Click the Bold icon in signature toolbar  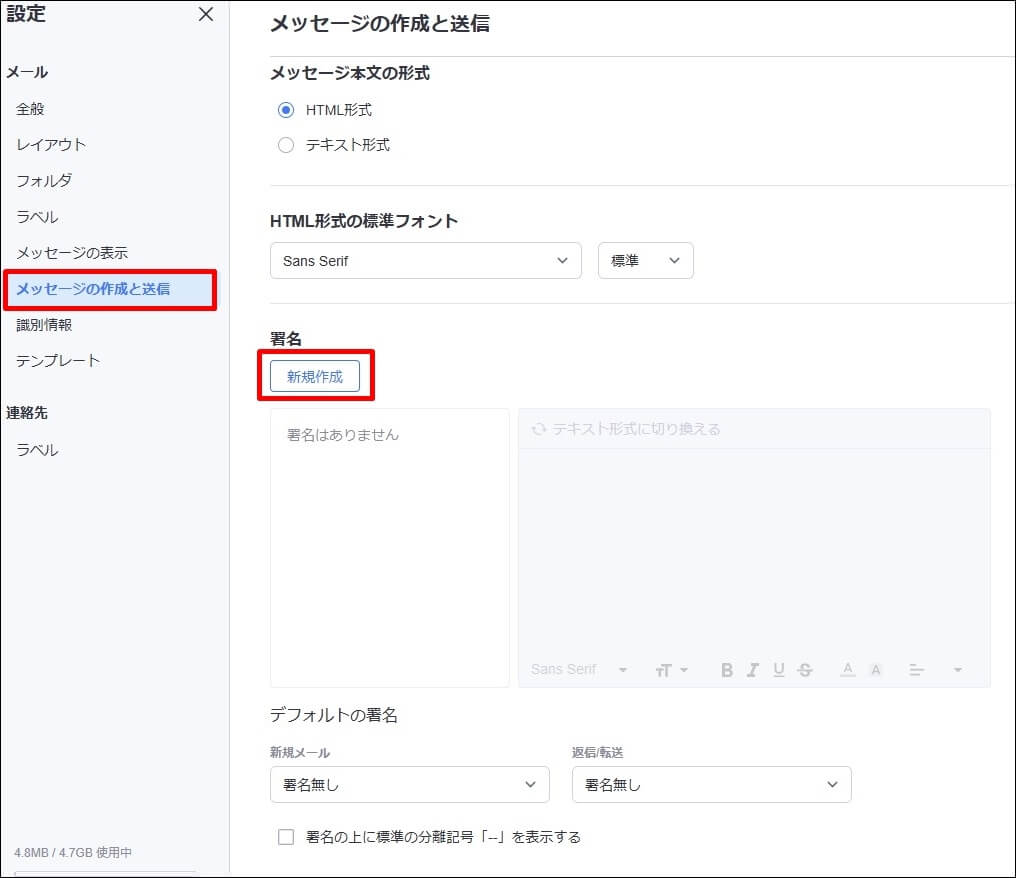coord(727,670)
